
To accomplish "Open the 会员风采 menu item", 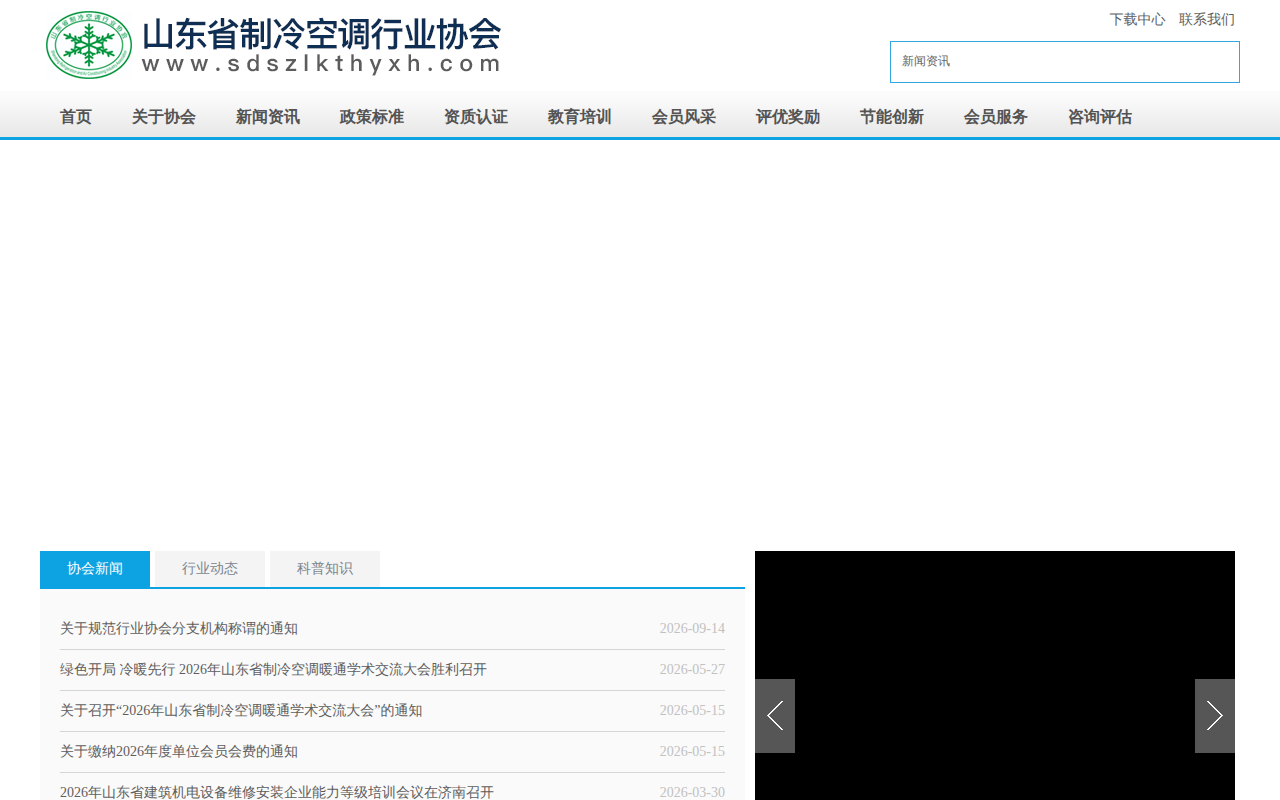I will pyautogui.click(x=684, y=117).
